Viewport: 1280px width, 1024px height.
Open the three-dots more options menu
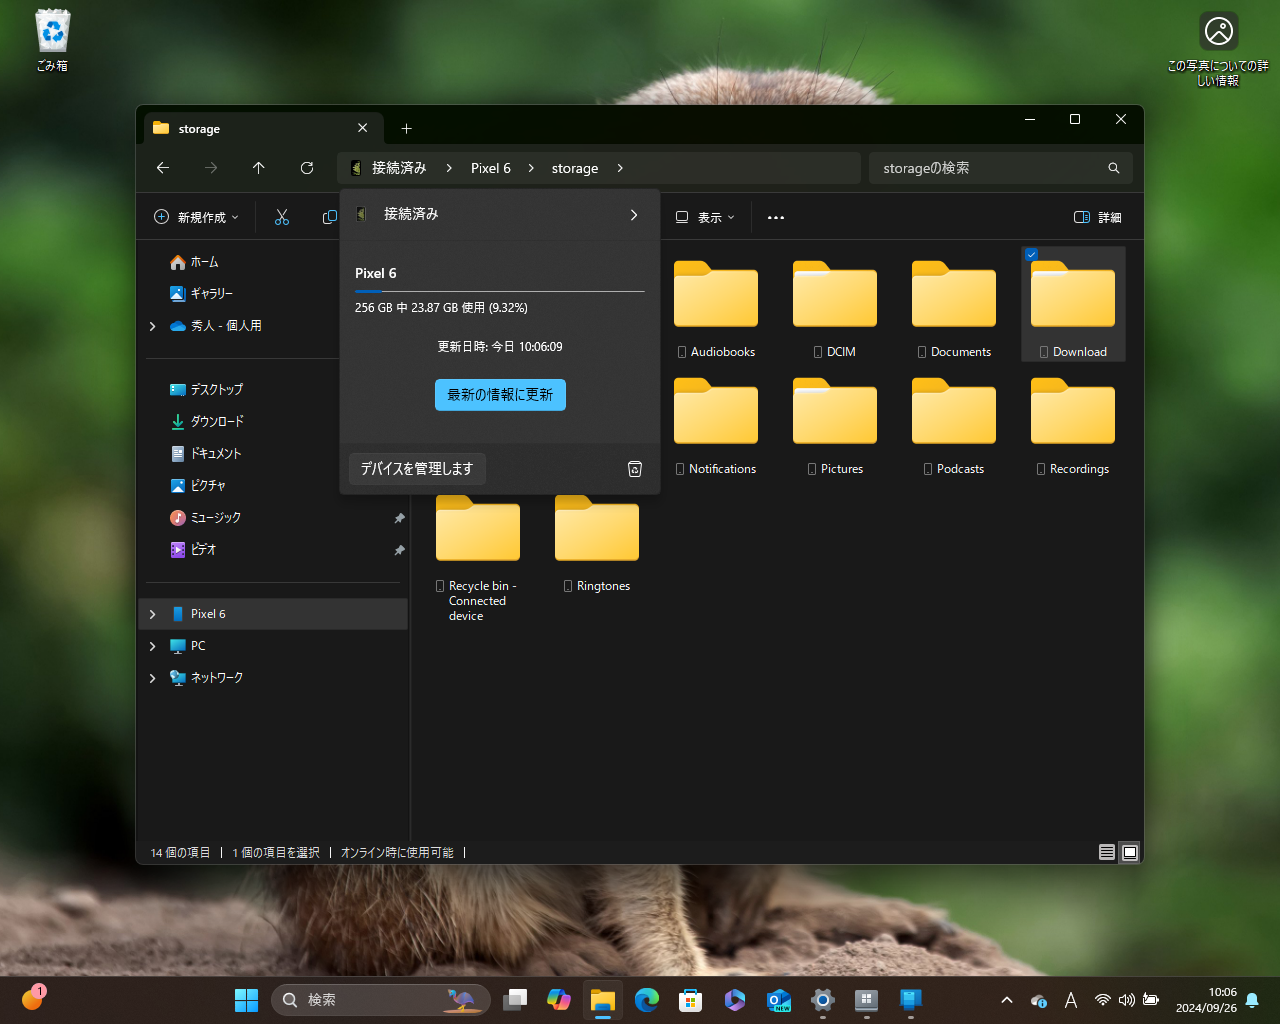click(x=776, y=217)
